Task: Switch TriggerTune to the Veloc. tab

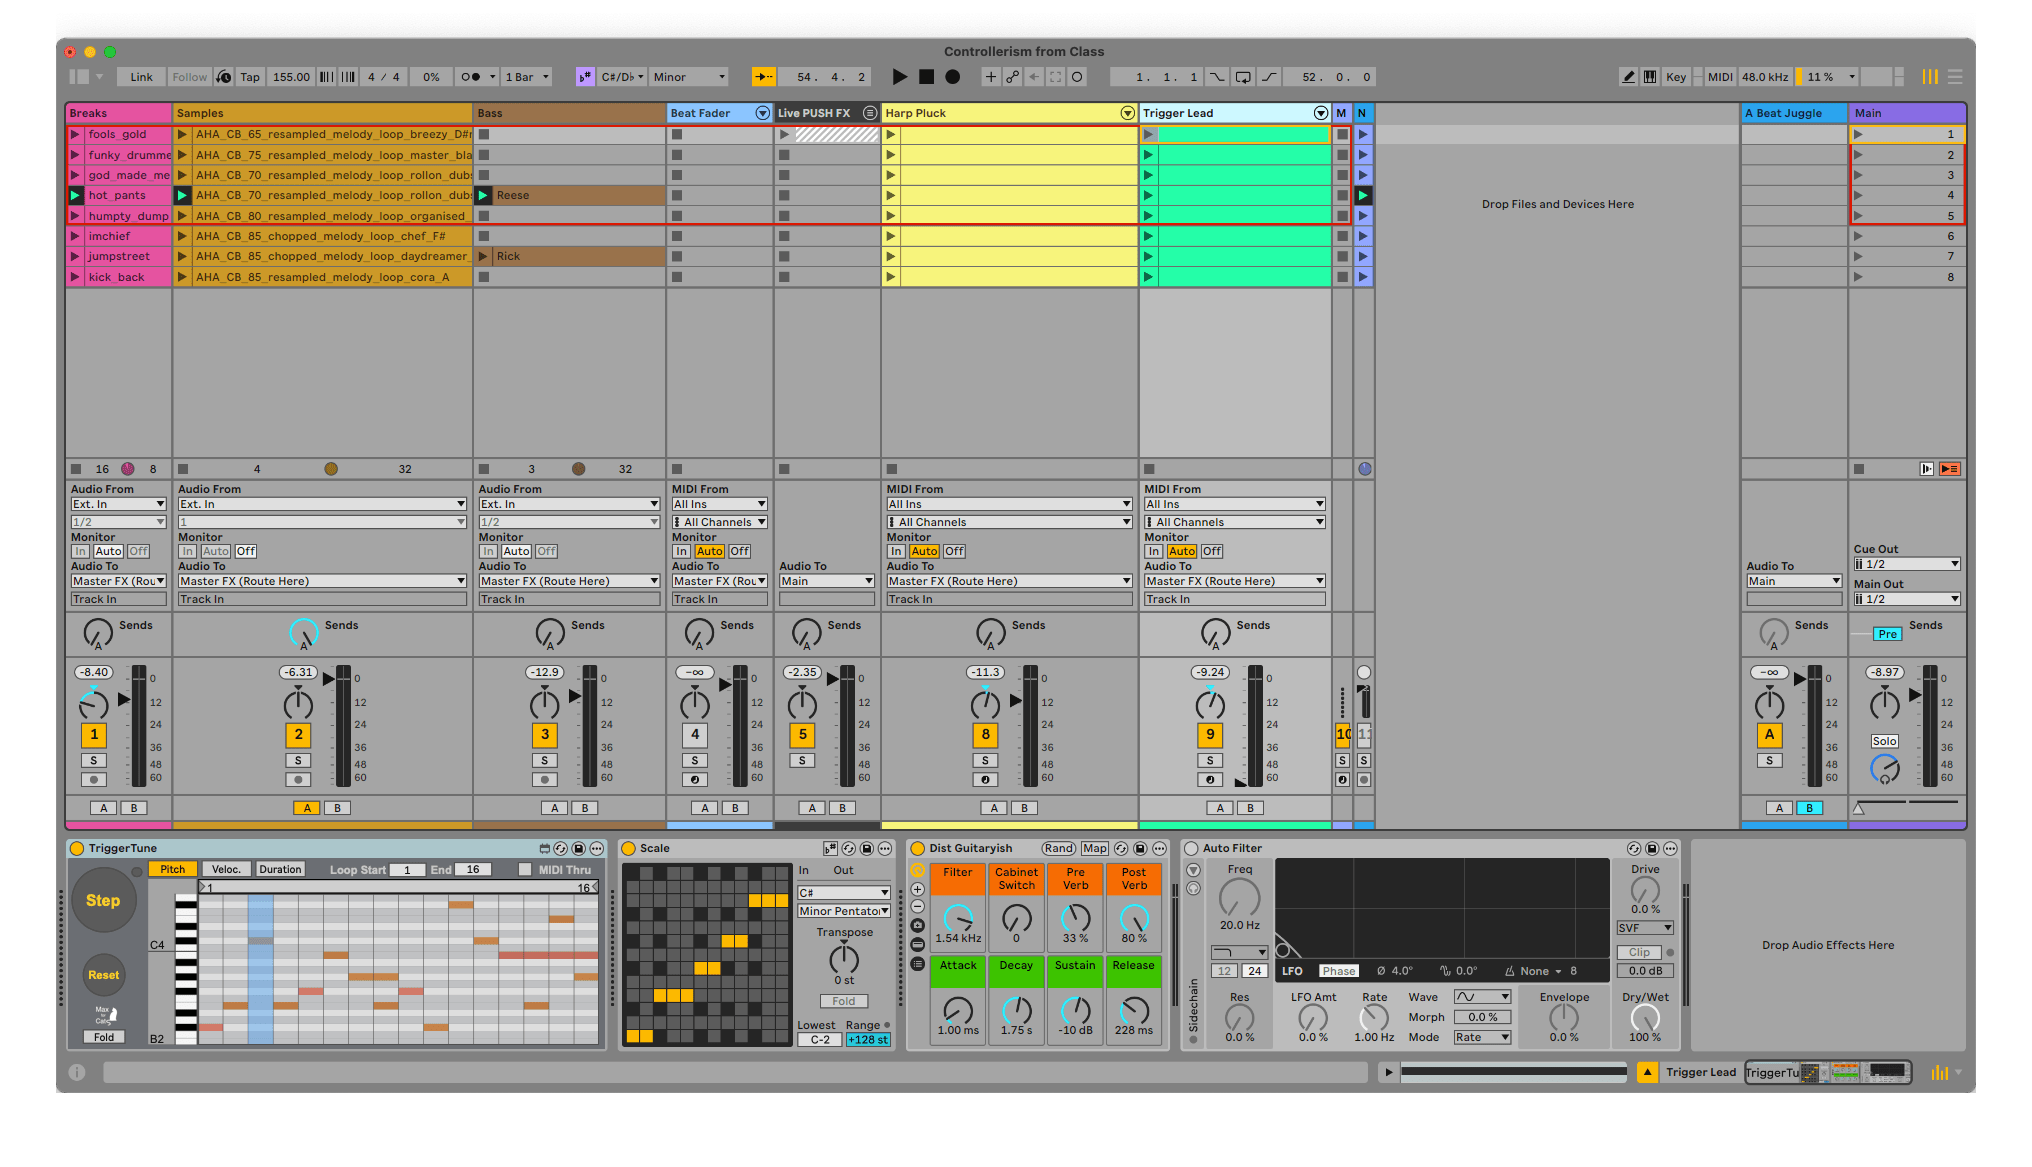Action: [226, 870]
